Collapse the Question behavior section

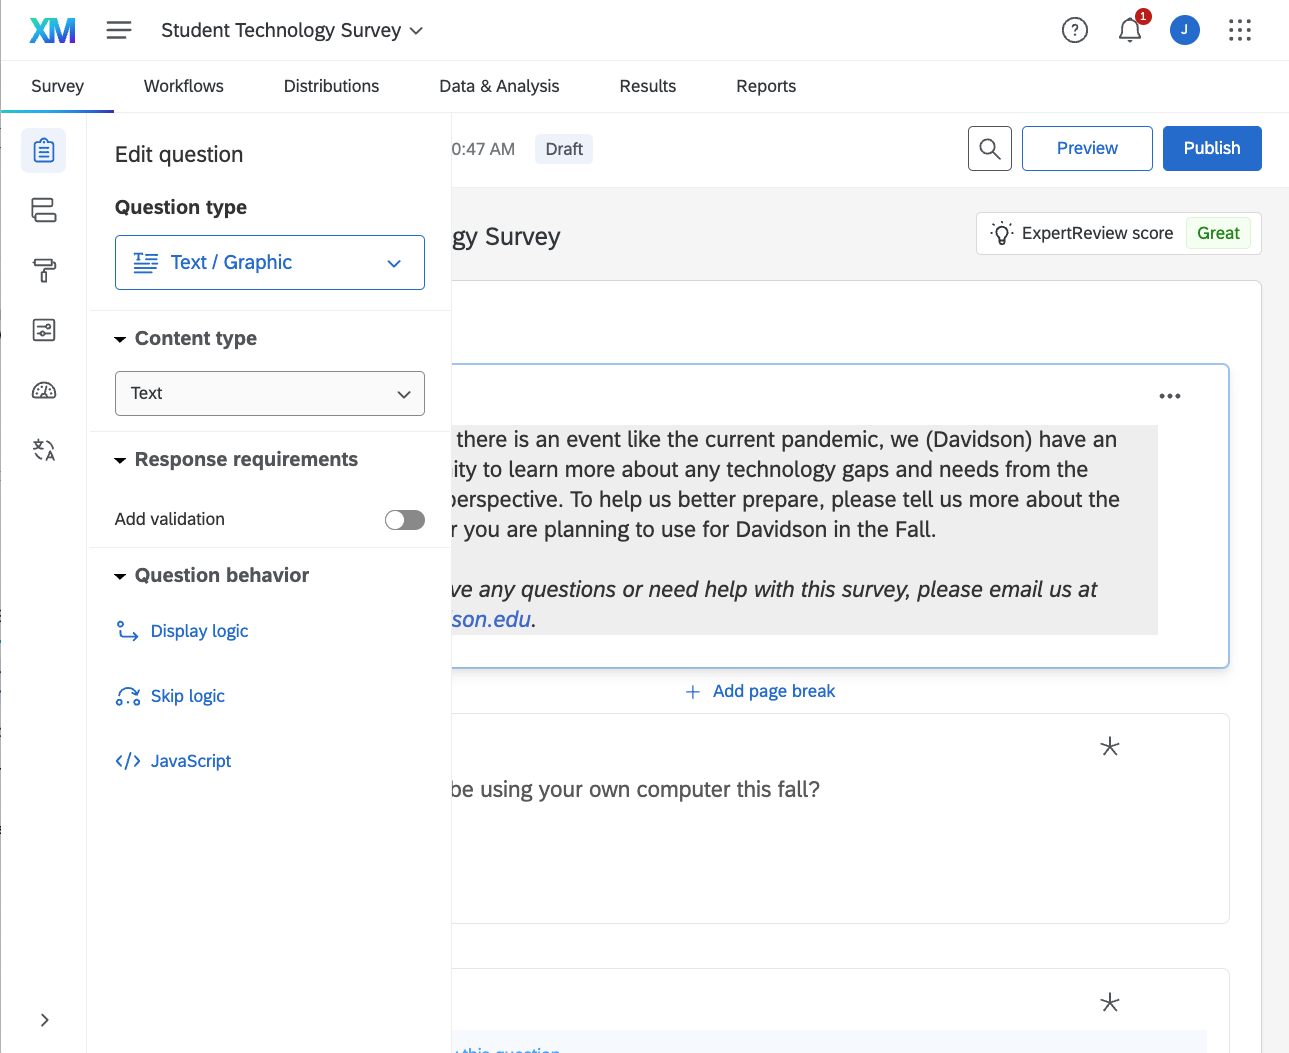click(120, 576)
